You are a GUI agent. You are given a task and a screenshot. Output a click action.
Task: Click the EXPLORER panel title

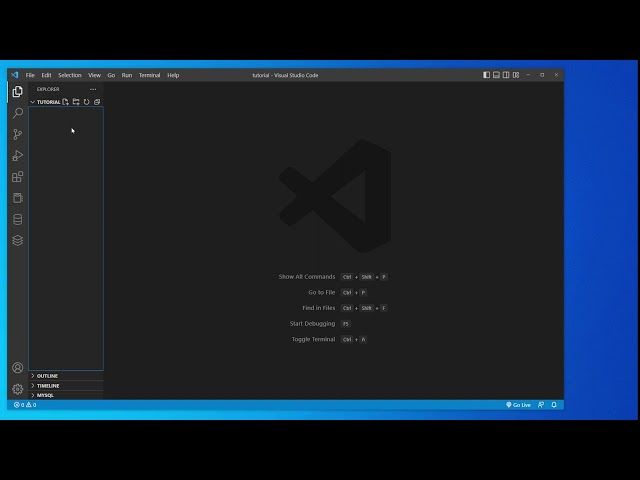point(48,89)
